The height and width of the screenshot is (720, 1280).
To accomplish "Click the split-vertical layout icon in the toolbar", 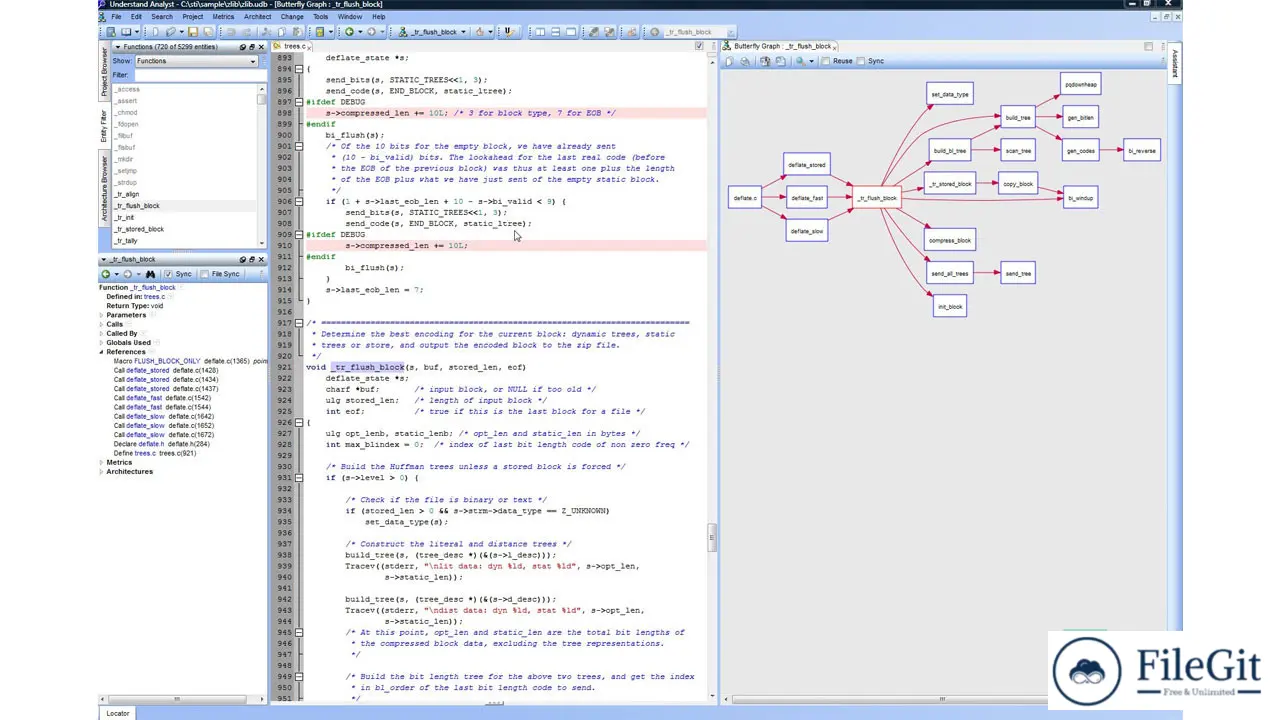I will pos(540,32).
